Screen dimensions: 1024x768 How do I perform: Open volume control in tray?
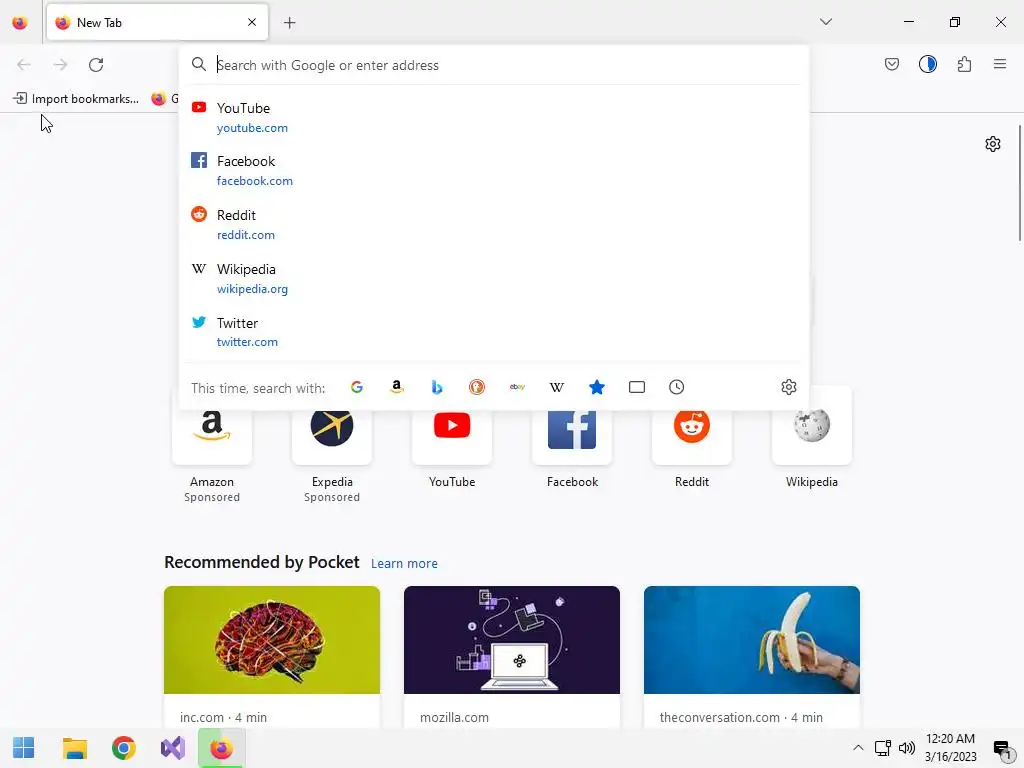point(906,748)
